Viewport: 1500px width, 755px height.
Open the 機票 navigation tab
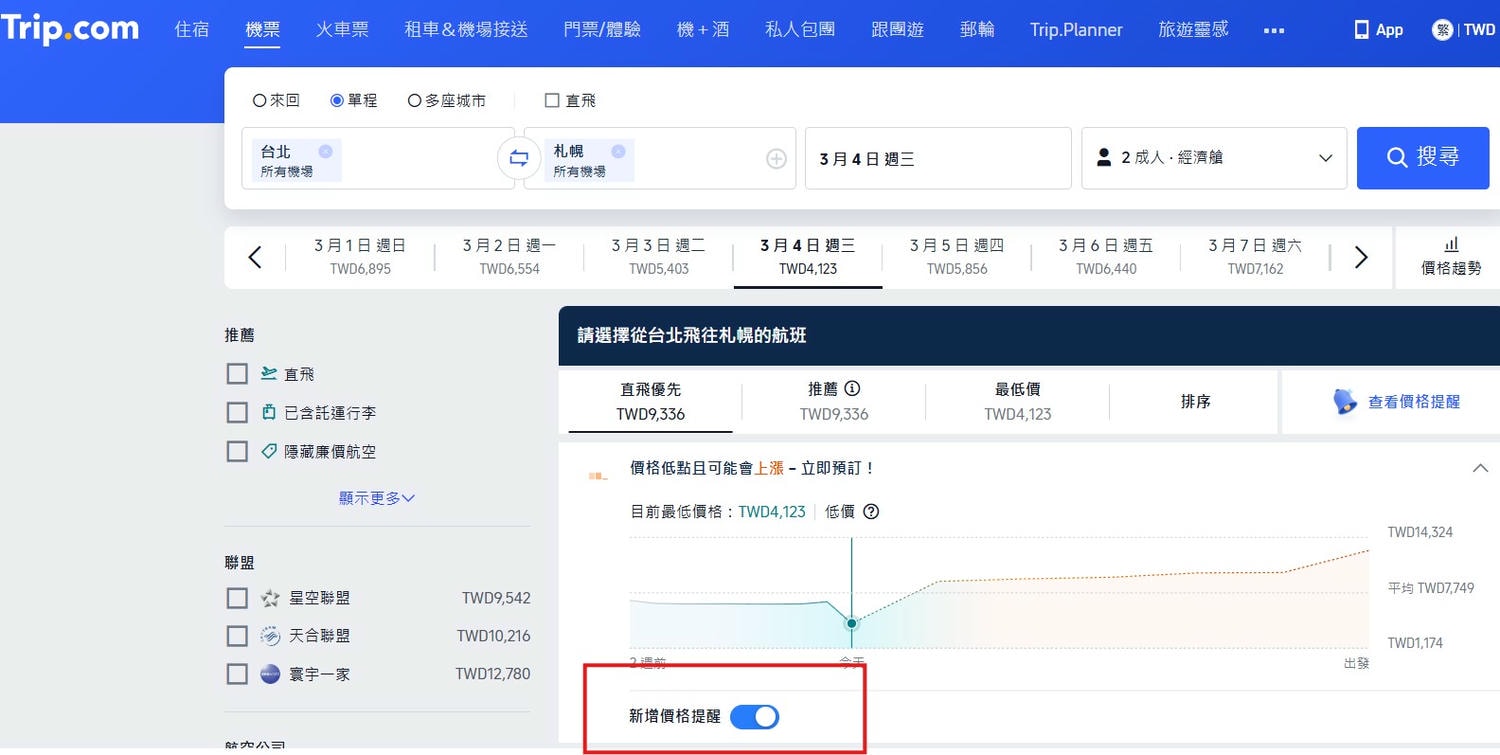pos(263,30)
